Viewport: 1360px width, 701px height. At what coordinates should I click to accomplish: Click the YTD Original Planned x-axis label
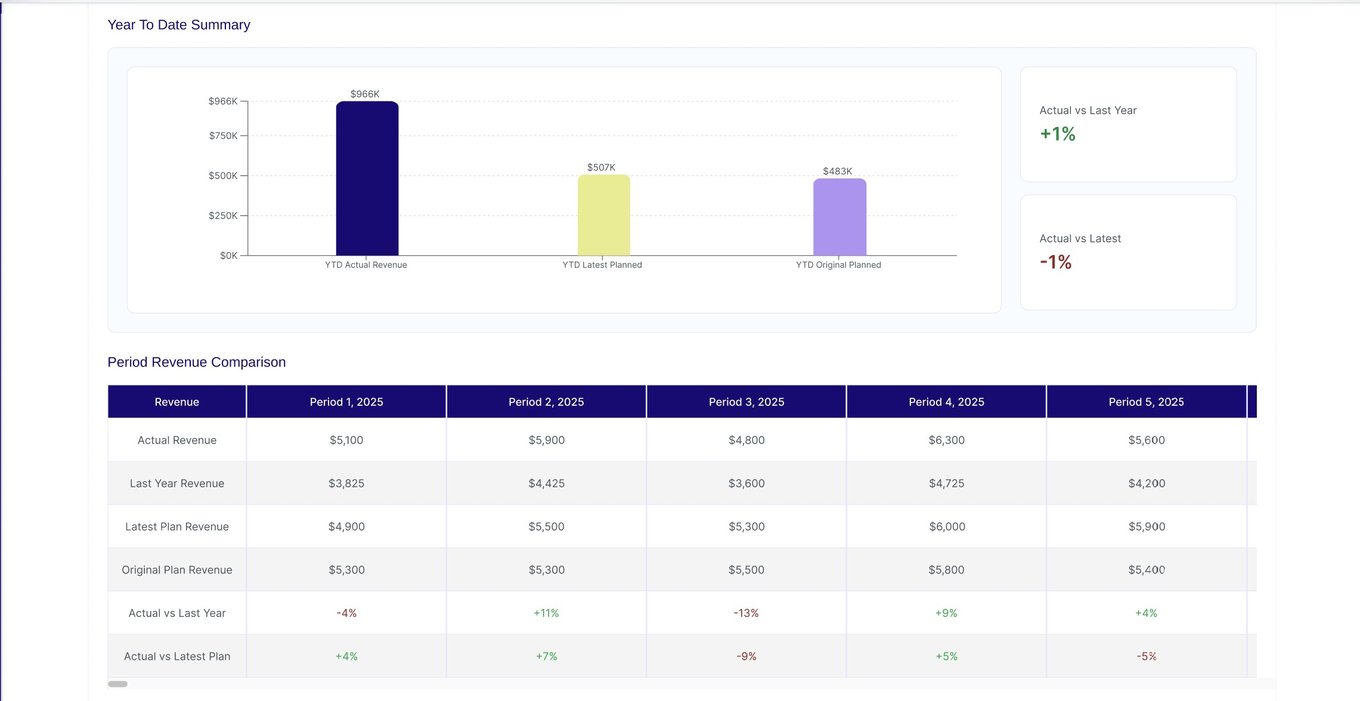pos(838,265)
